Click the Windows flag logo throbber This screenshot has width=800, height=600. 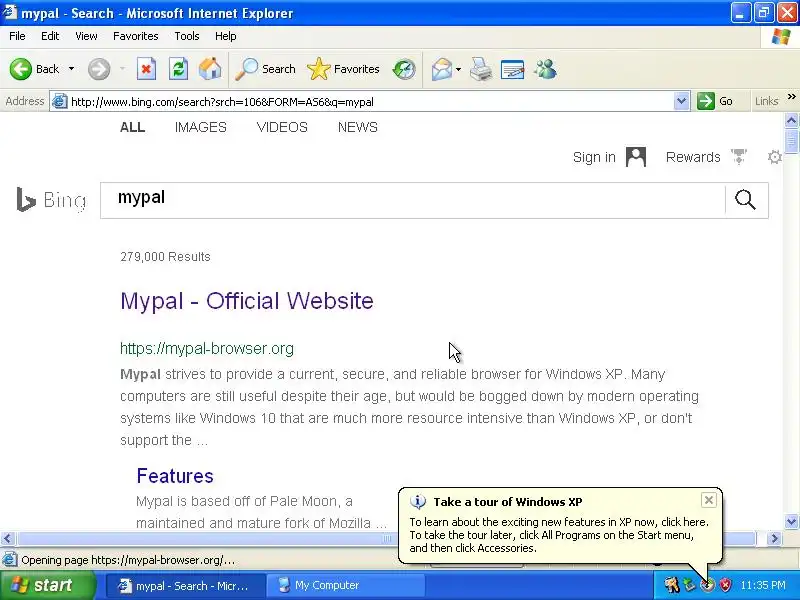pyautogui.click(x=781, y=37)
